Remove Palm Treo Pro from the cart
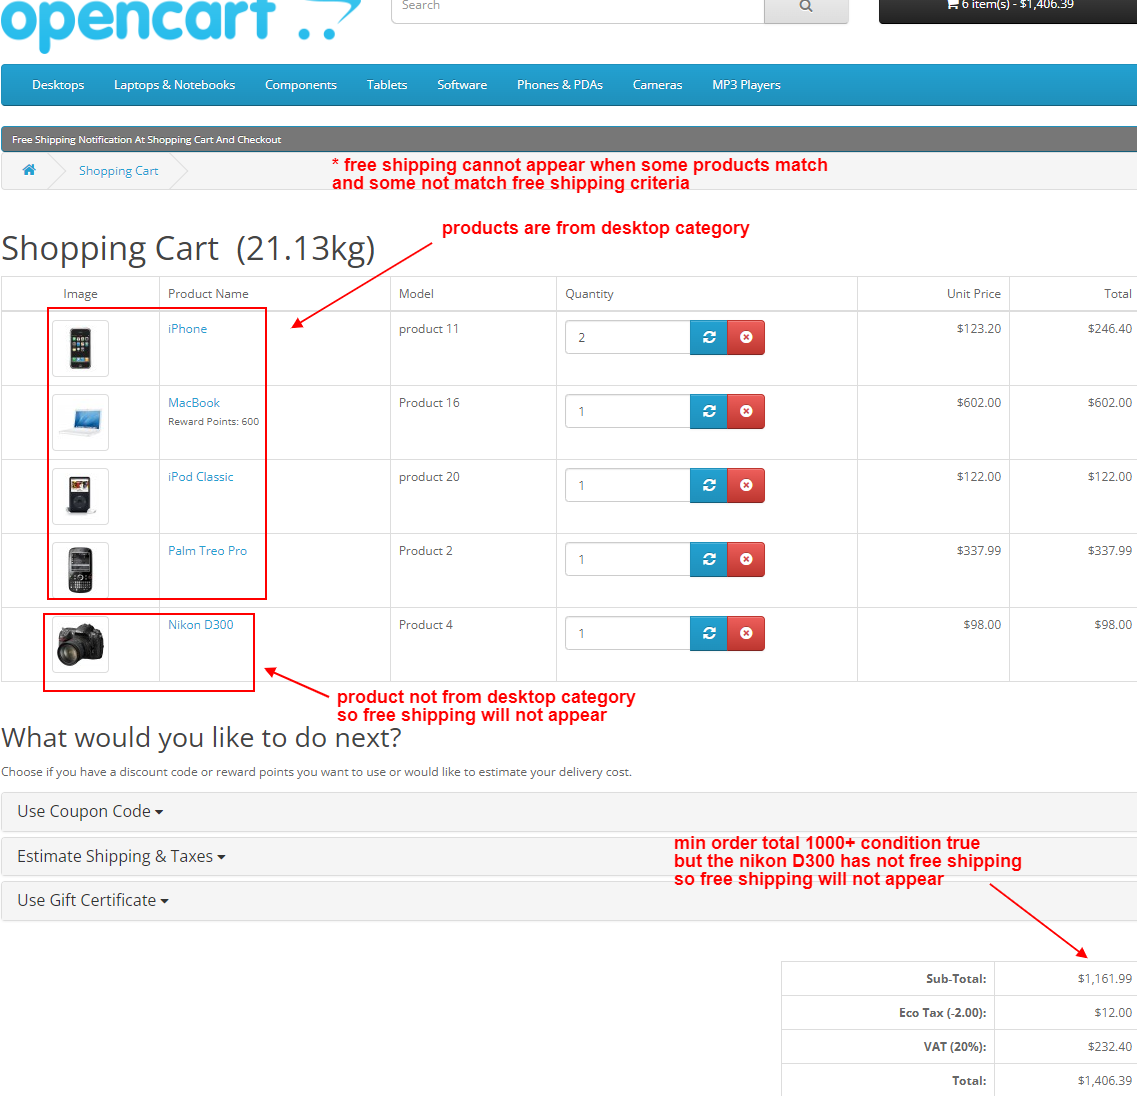1137x1096 pixels. [x=746, y=559]
